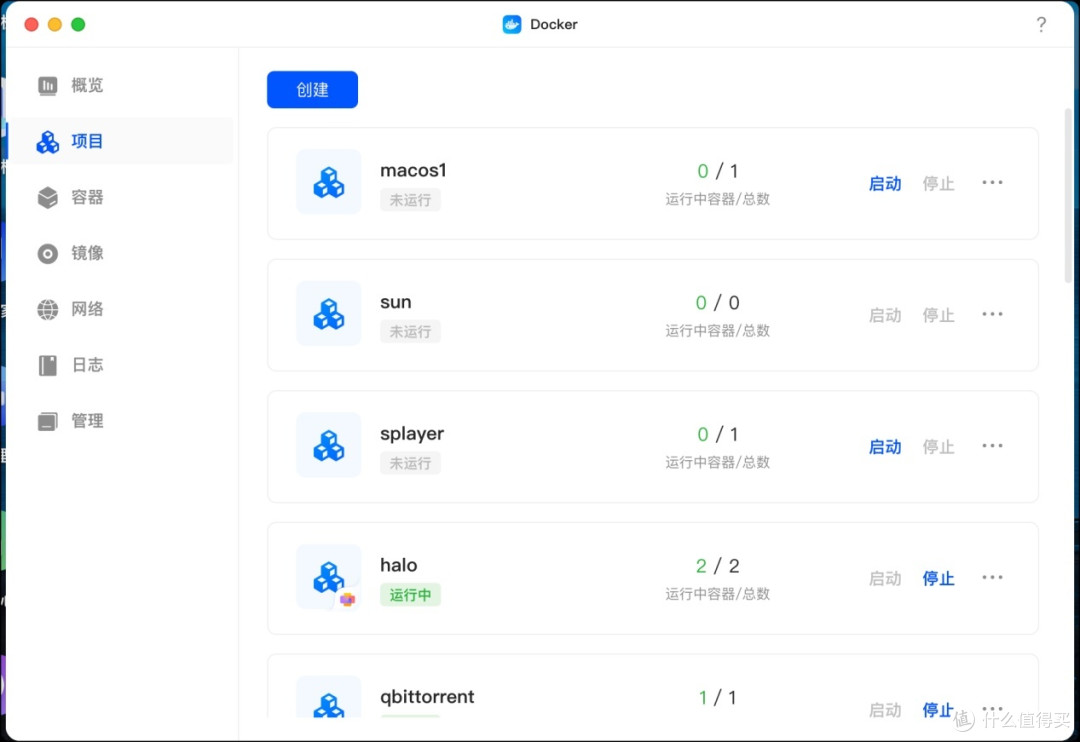Click the halo project cube icon
Image resolution: width=1080 pixels, height=742 pixels.
pos(329,577)
